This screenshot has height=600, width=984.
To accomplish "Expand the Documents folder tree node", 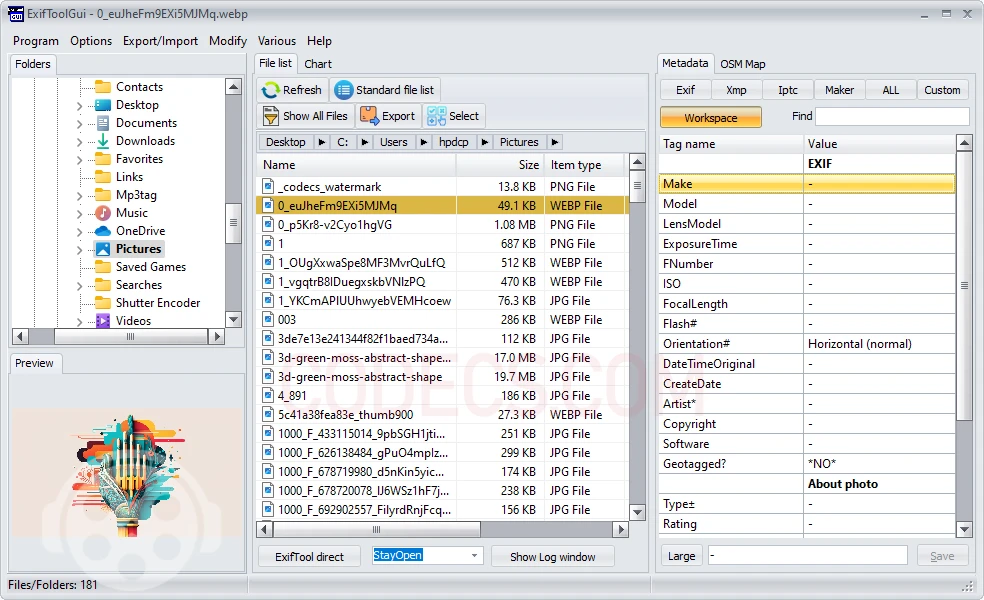I will click(80, 123).
